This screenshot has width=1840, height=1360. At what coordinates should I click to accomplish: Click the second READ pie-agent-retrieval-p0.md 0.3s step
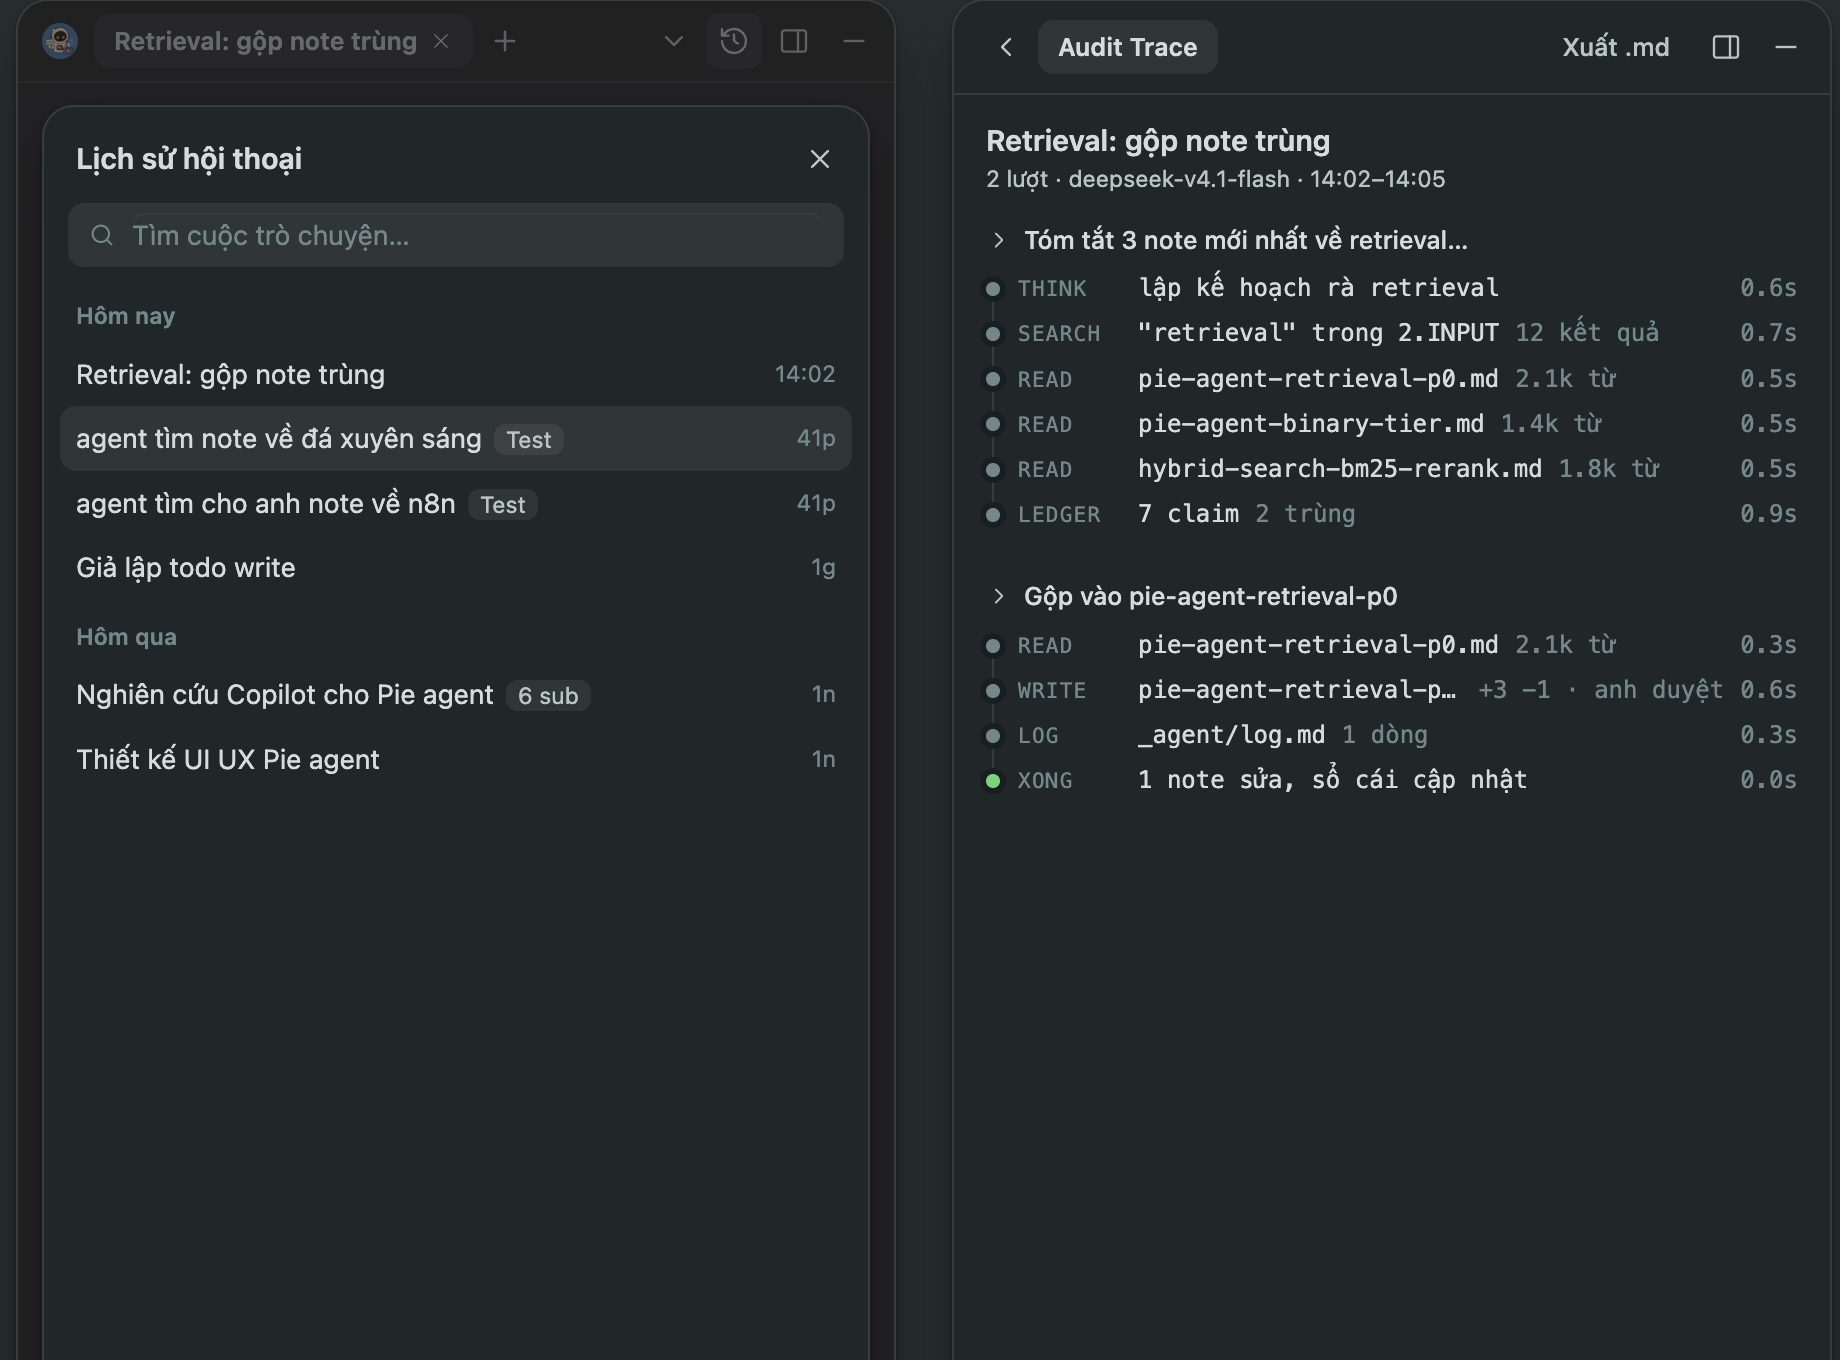pos(1391,645)
